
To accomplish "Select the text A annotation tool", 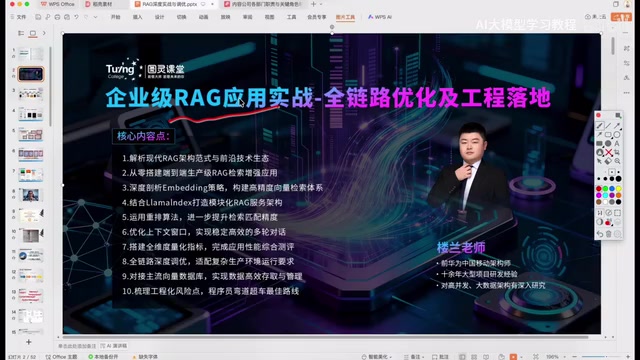I will [x=617, y=143].
